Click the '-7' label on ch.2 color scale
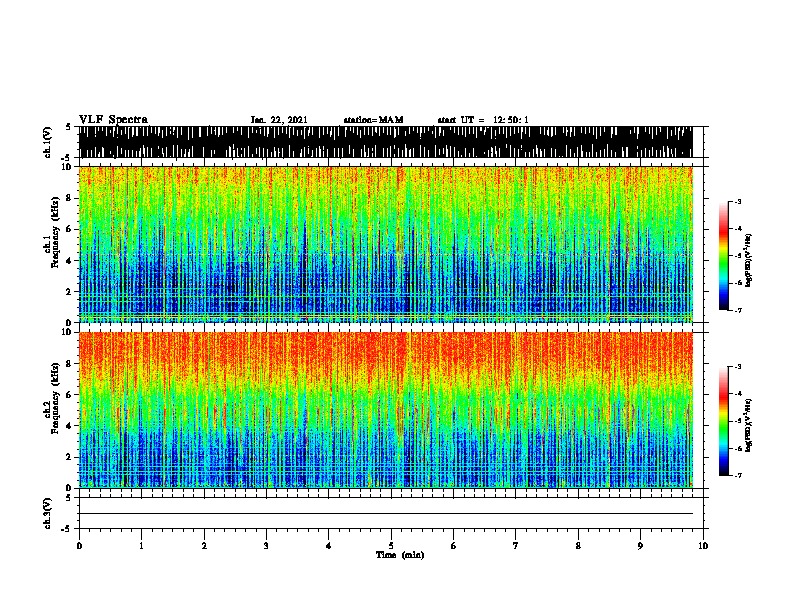 point(738,476)
